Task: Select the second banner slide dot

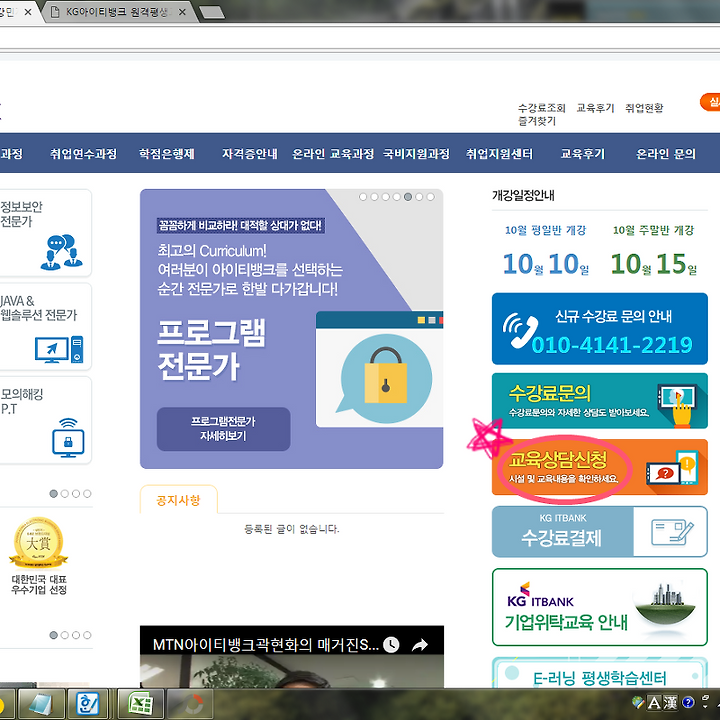Action: tap(374, 197)
